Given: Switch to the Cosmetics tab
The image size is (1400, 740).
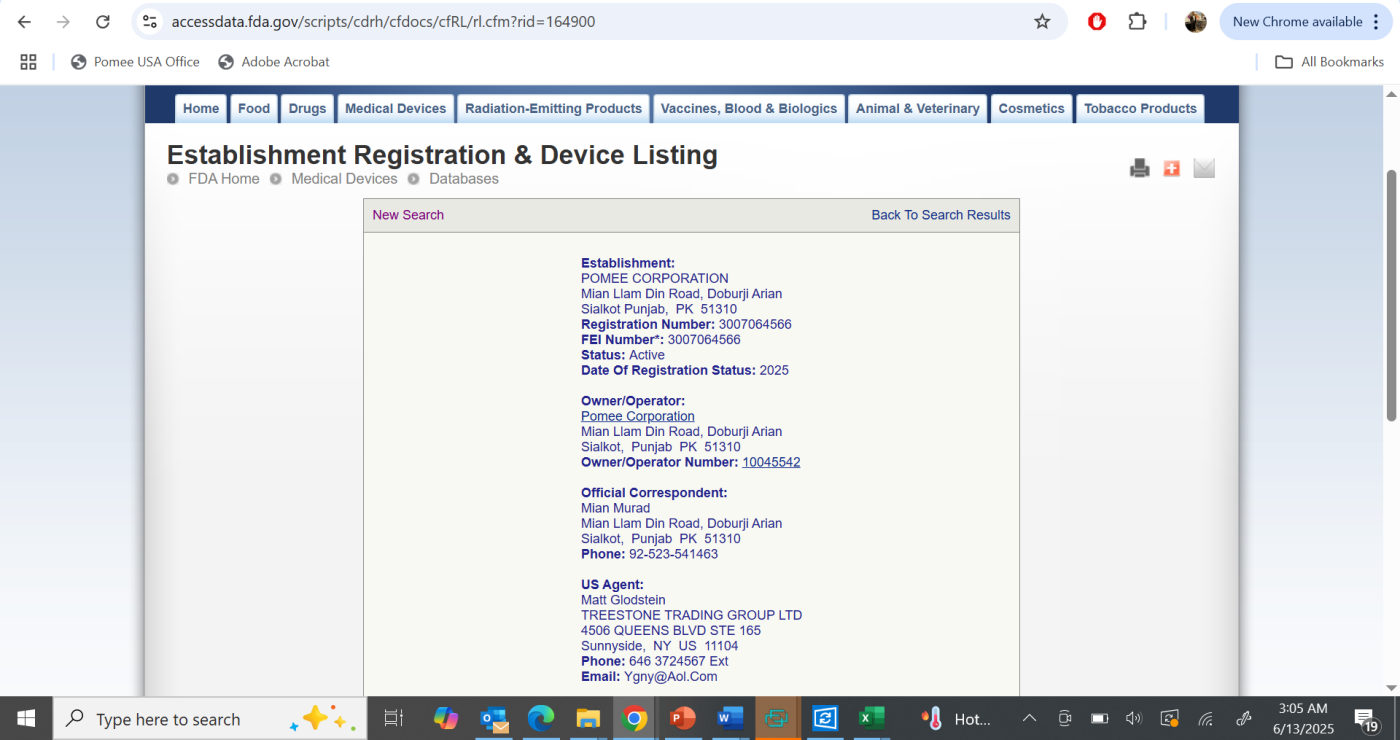Looking at the screenshot, I should 1031,109.
